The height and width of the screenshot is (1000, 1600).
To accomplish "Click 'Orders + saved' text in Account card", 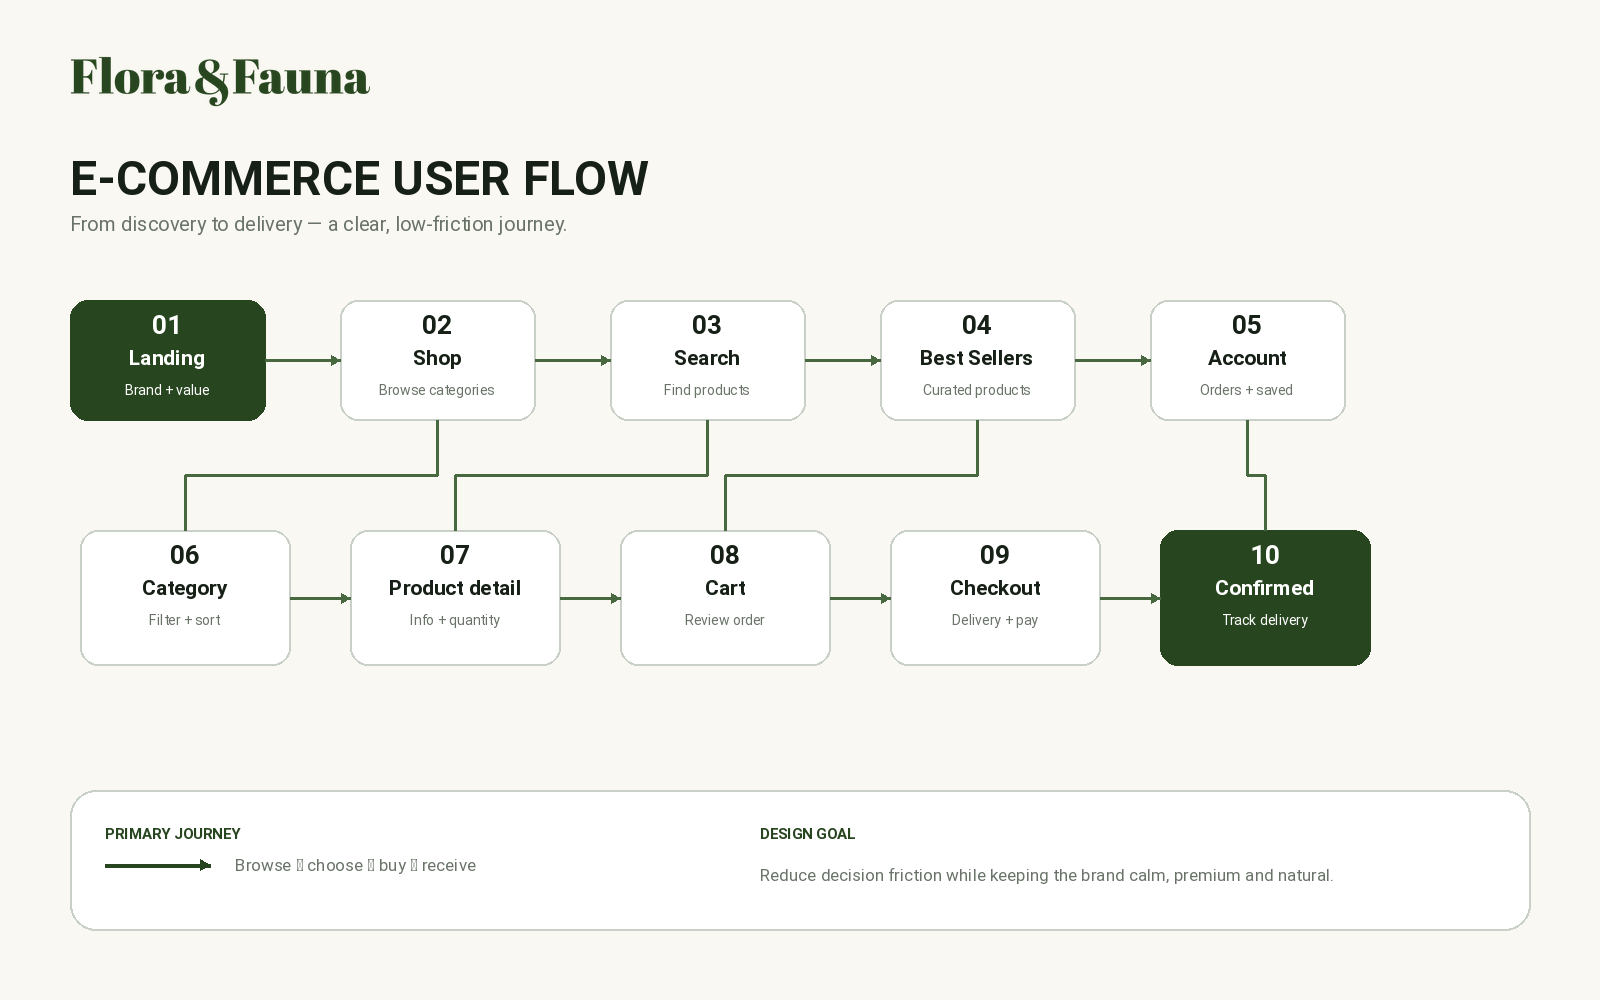I will 1247,390.
